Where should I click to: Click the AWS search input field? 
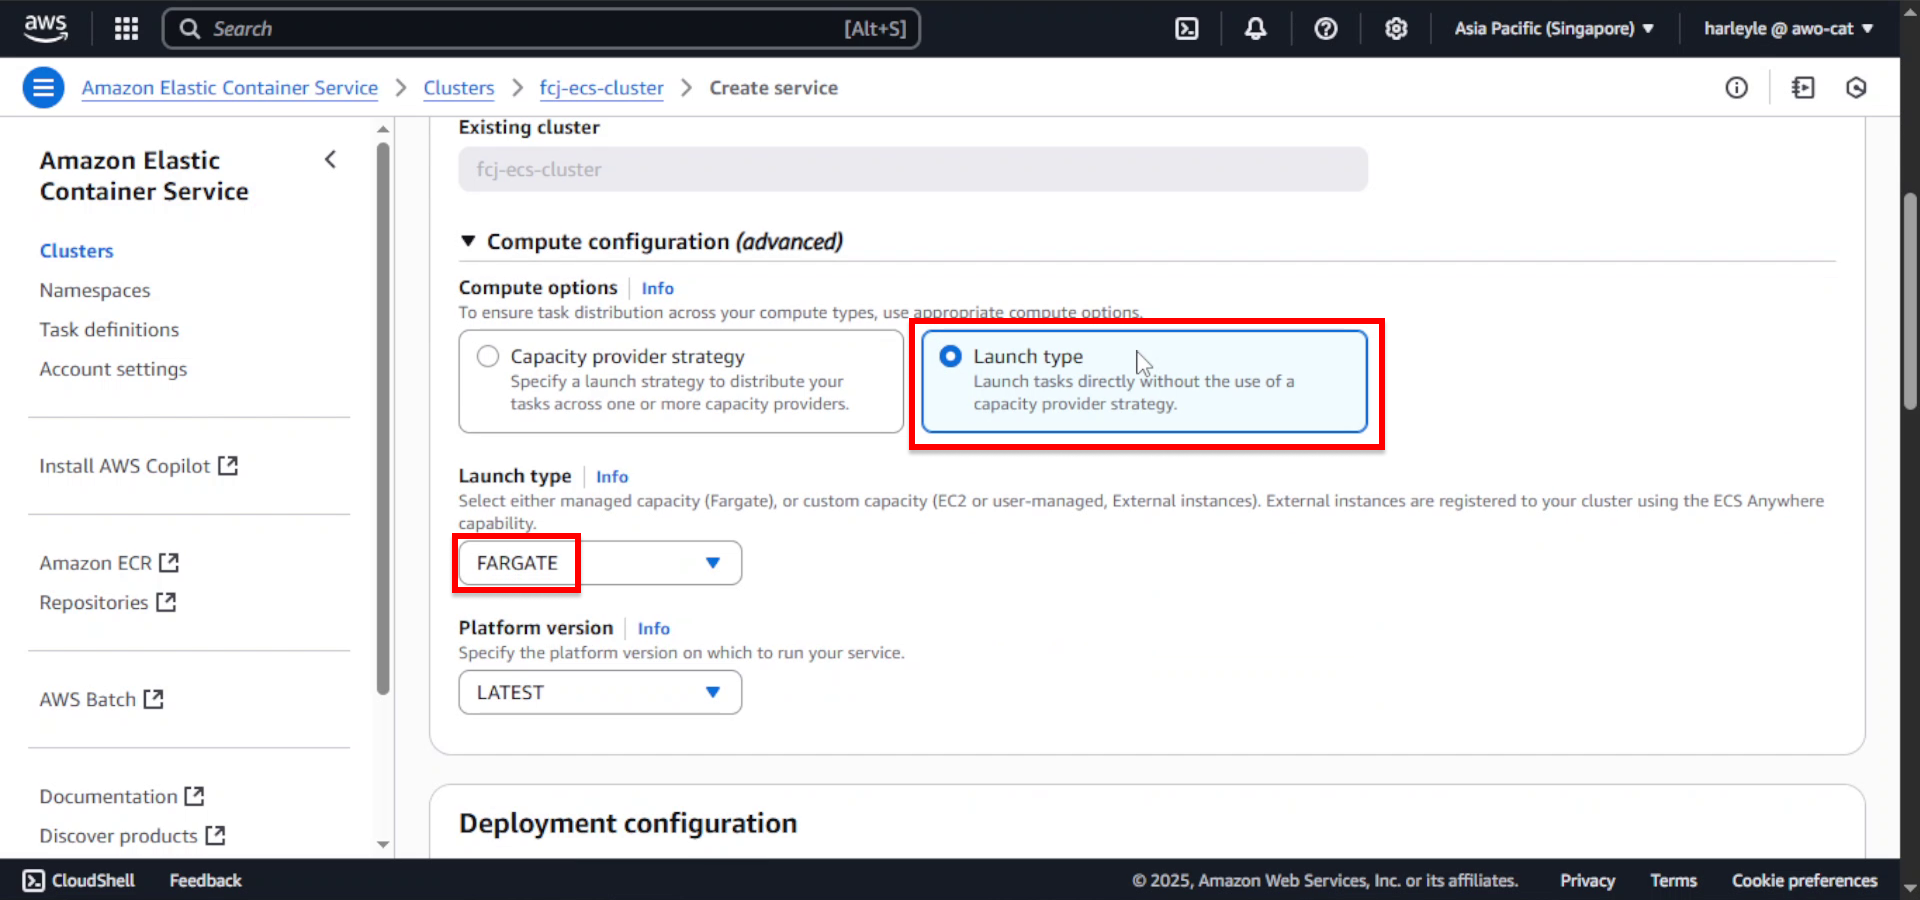point(541,29)
